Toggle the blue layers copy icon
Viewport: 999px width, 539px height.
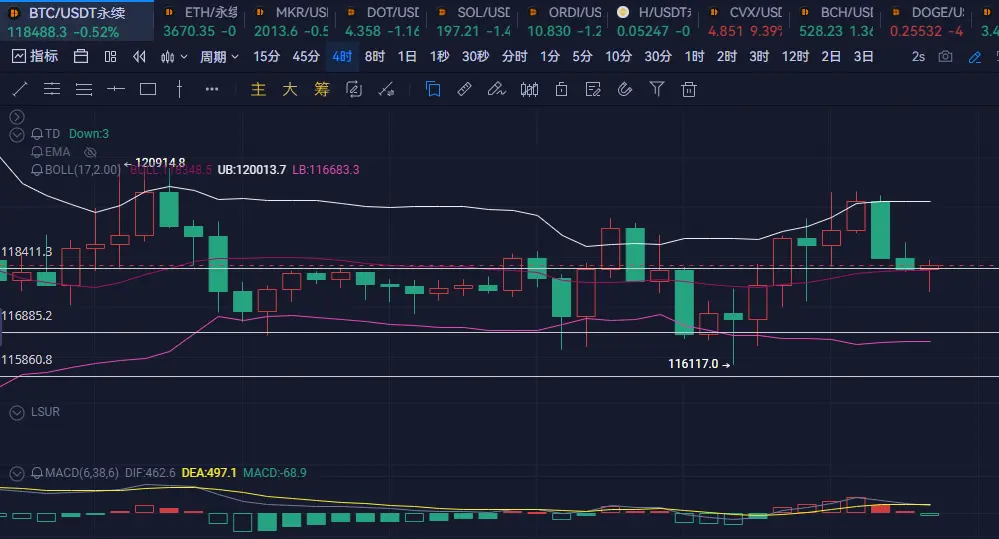[x=433, y=89]
